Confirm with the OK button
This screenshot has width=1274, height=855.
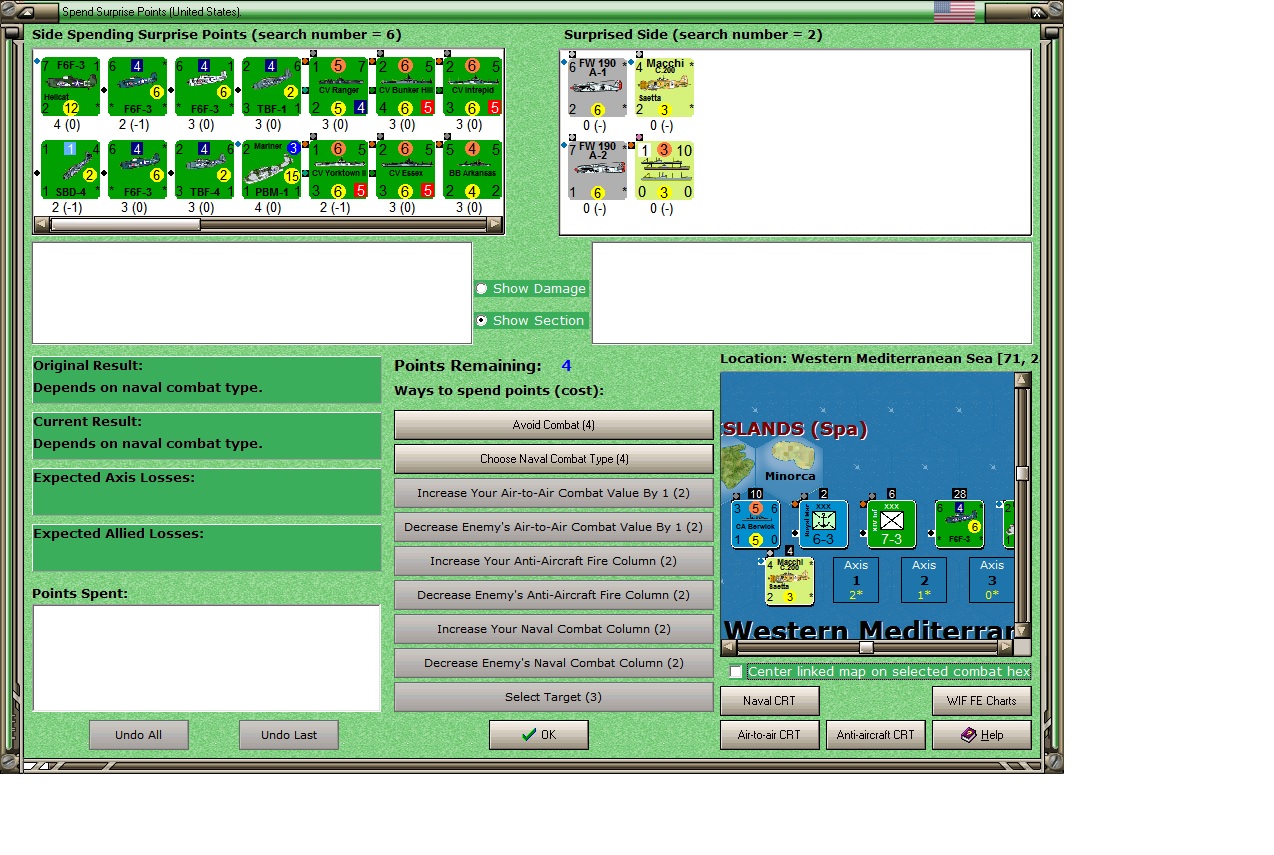pos(539,735)
